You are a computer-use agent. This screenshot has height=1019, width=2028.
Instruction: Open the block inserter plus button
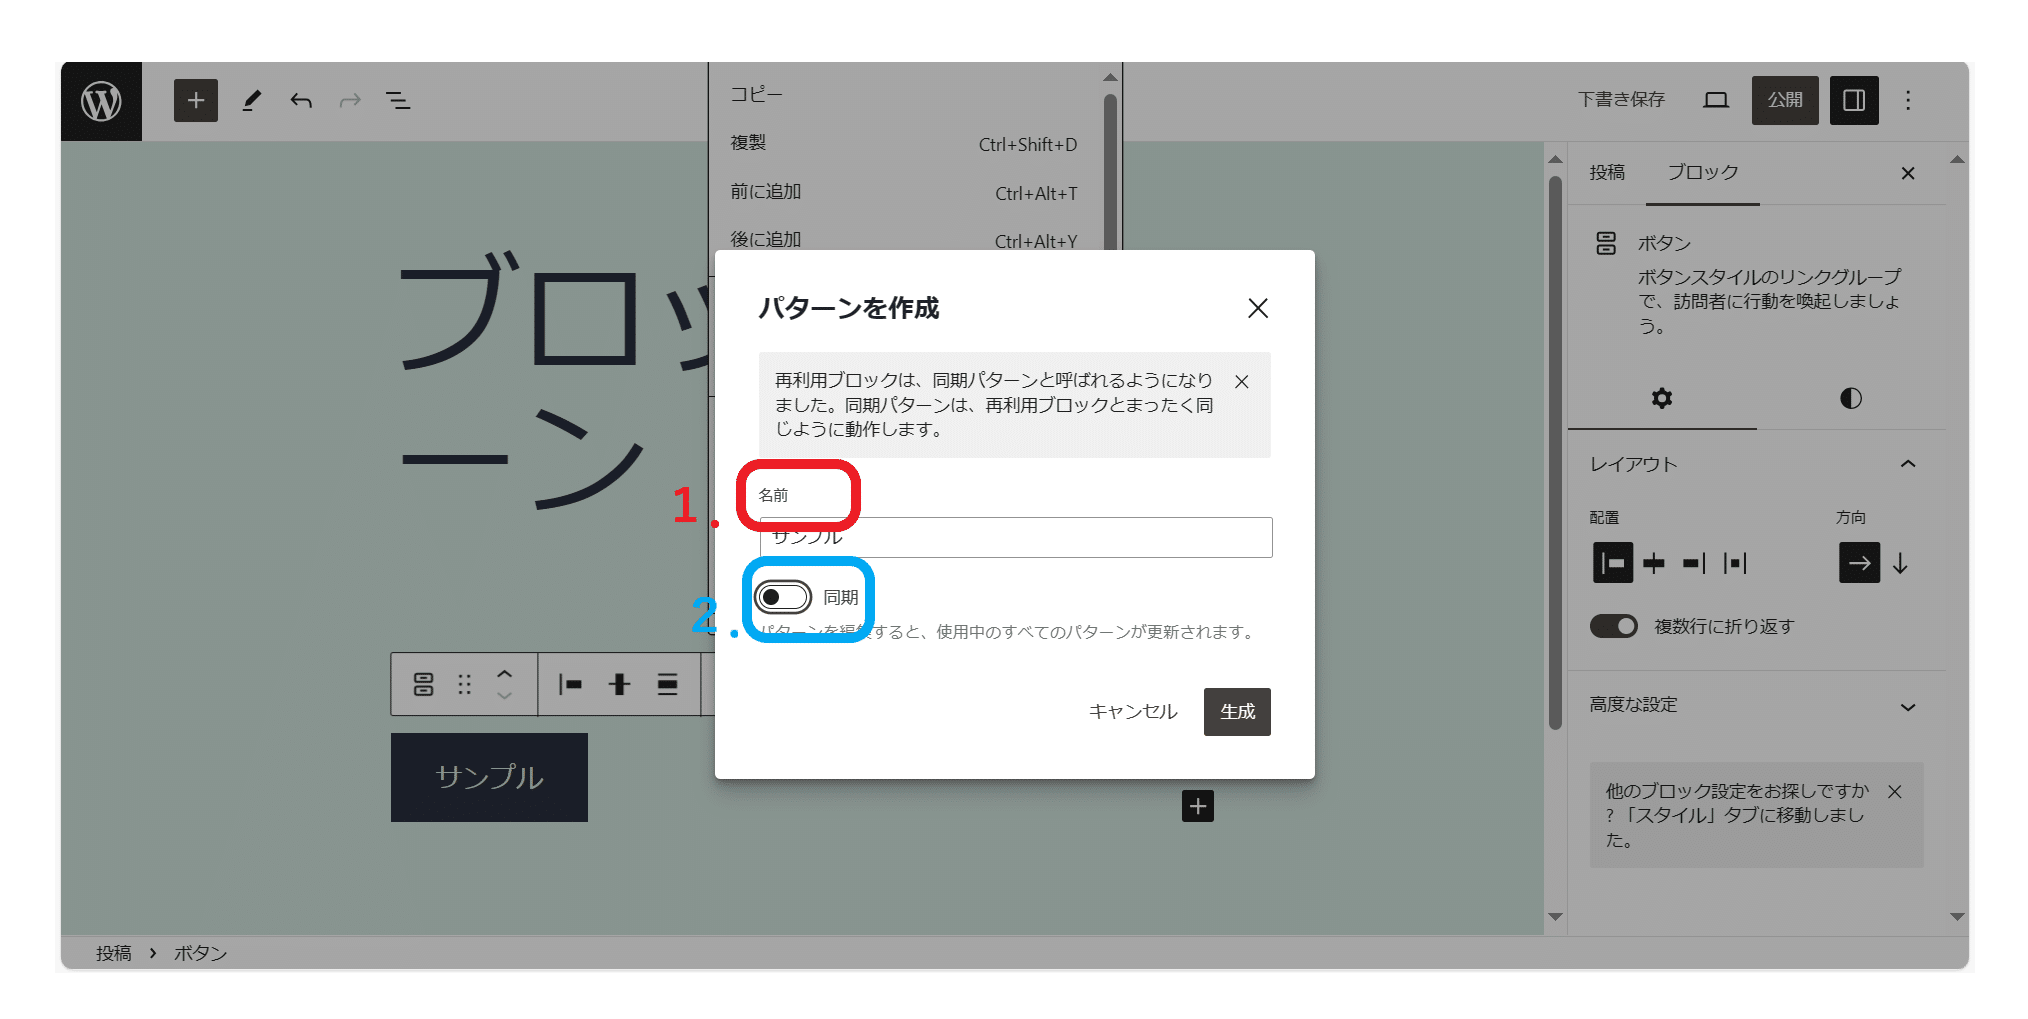pos(196,101)
